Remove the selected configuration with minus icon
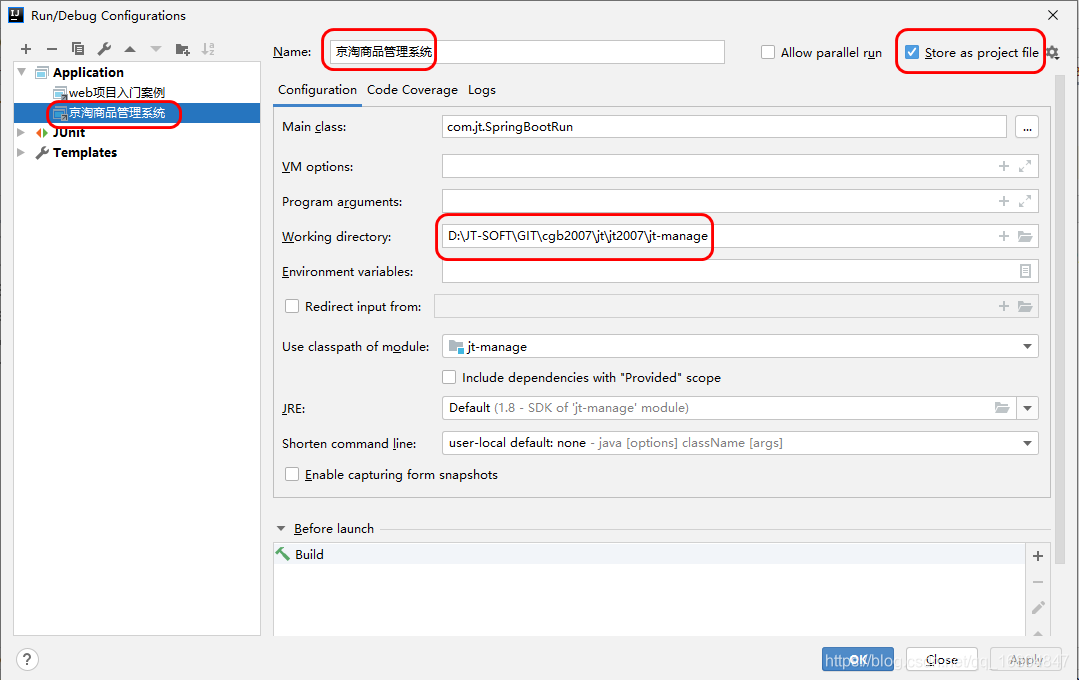Image resolution: width=1079 pixels, height=680 pixels. (52, 49)
